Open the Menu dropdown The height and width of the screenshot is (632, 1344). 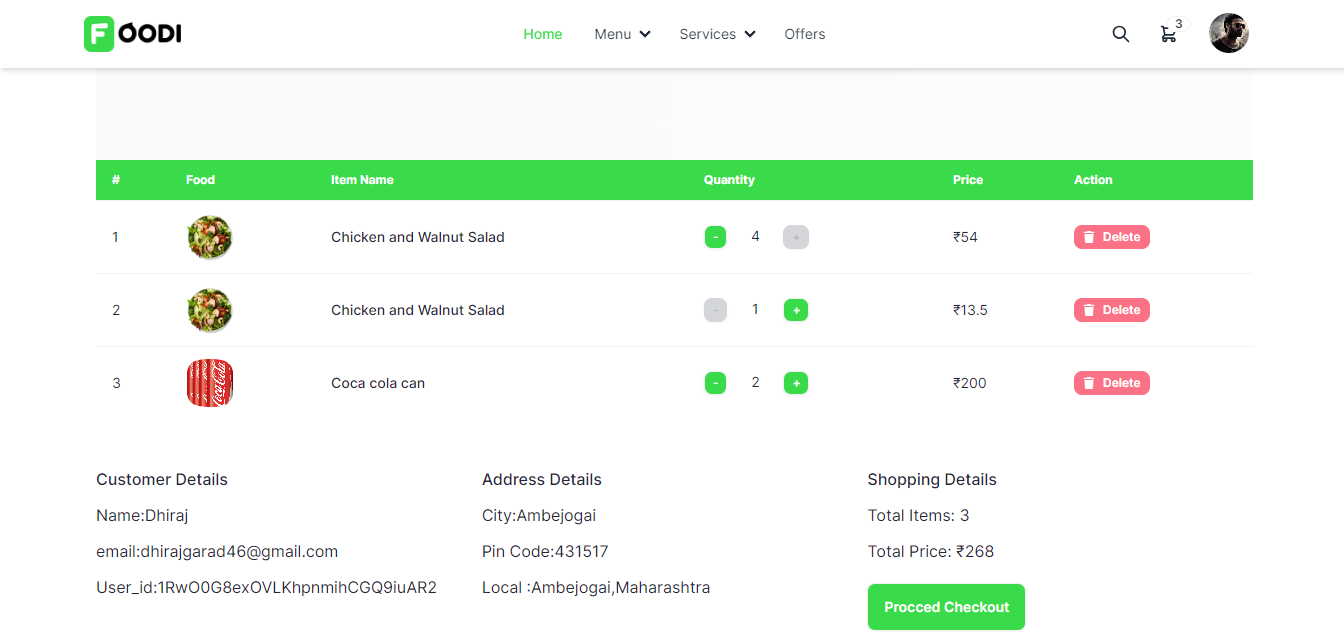coord(622,33)
